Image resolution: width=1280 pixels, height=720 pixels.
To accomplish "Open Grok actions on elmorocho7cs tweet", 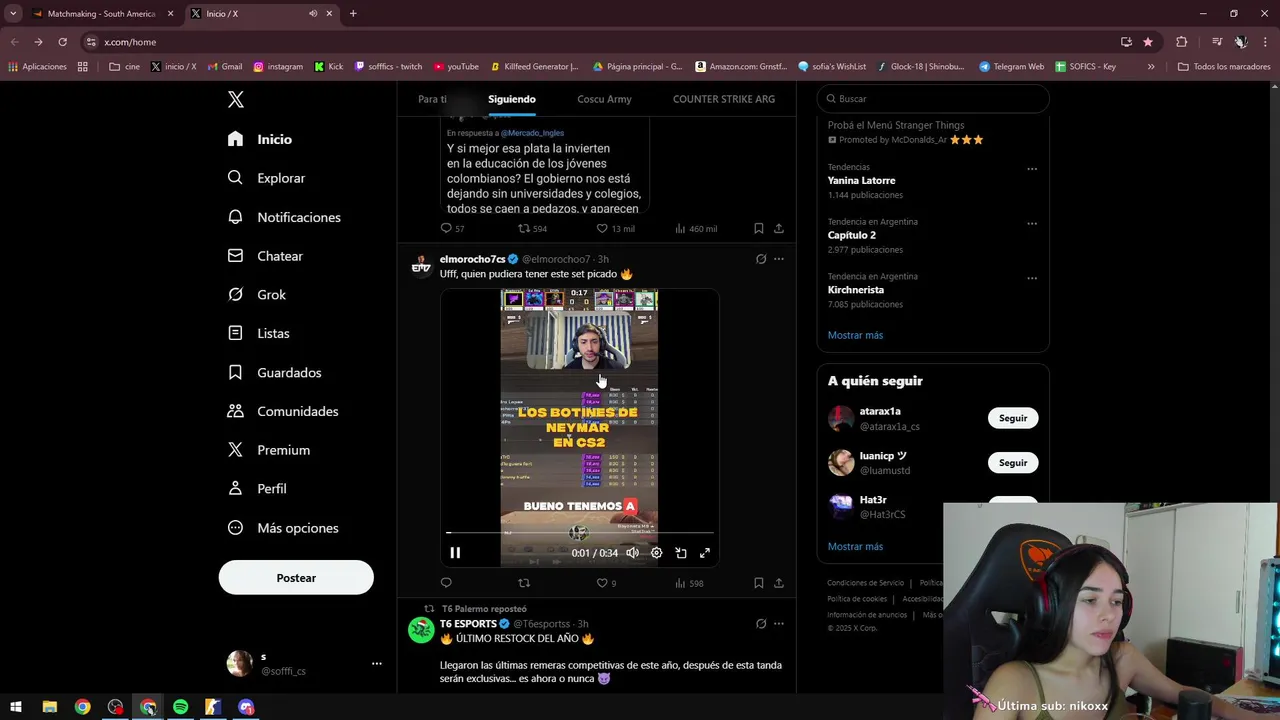I will [761, 259].
